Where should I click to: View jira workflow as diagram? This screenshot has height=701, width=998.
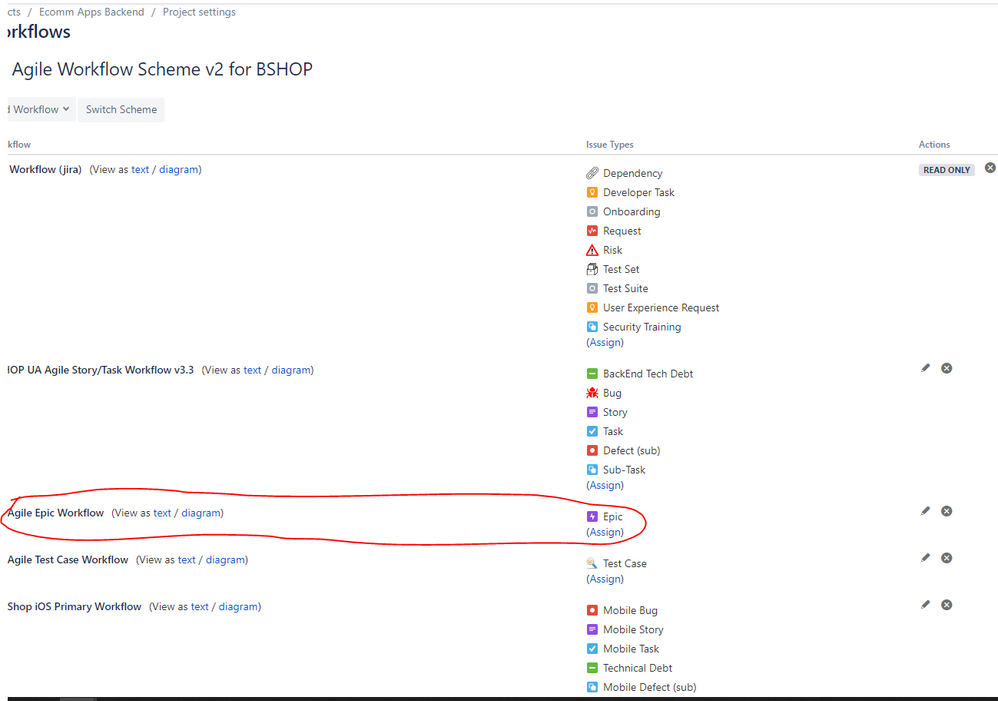(179, 169)
